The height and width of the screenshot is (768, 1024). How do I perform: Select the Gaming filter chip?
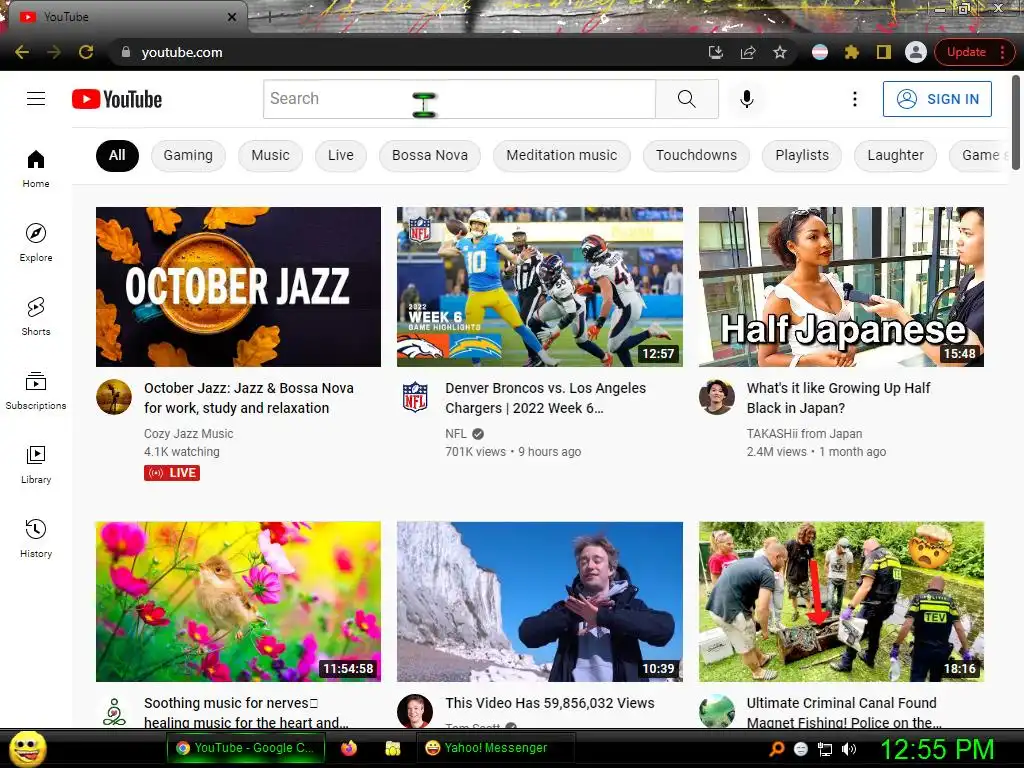[x=188, y=155]
